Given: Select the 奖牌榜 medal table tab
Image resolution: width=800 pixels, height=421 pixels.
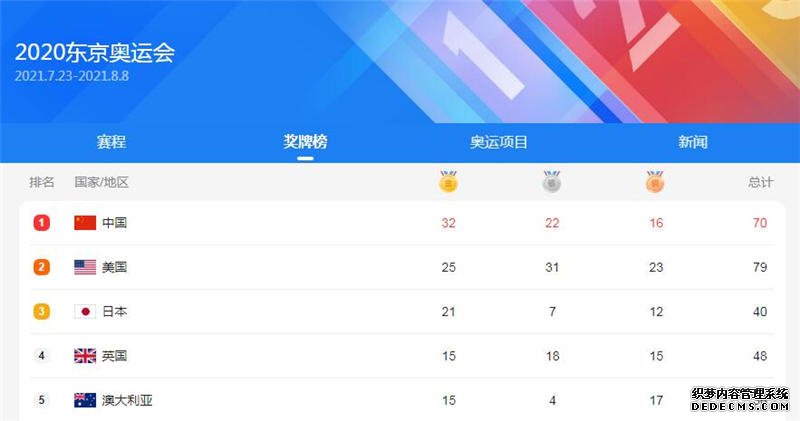Looking at the screenshot, I should point(305,142).
